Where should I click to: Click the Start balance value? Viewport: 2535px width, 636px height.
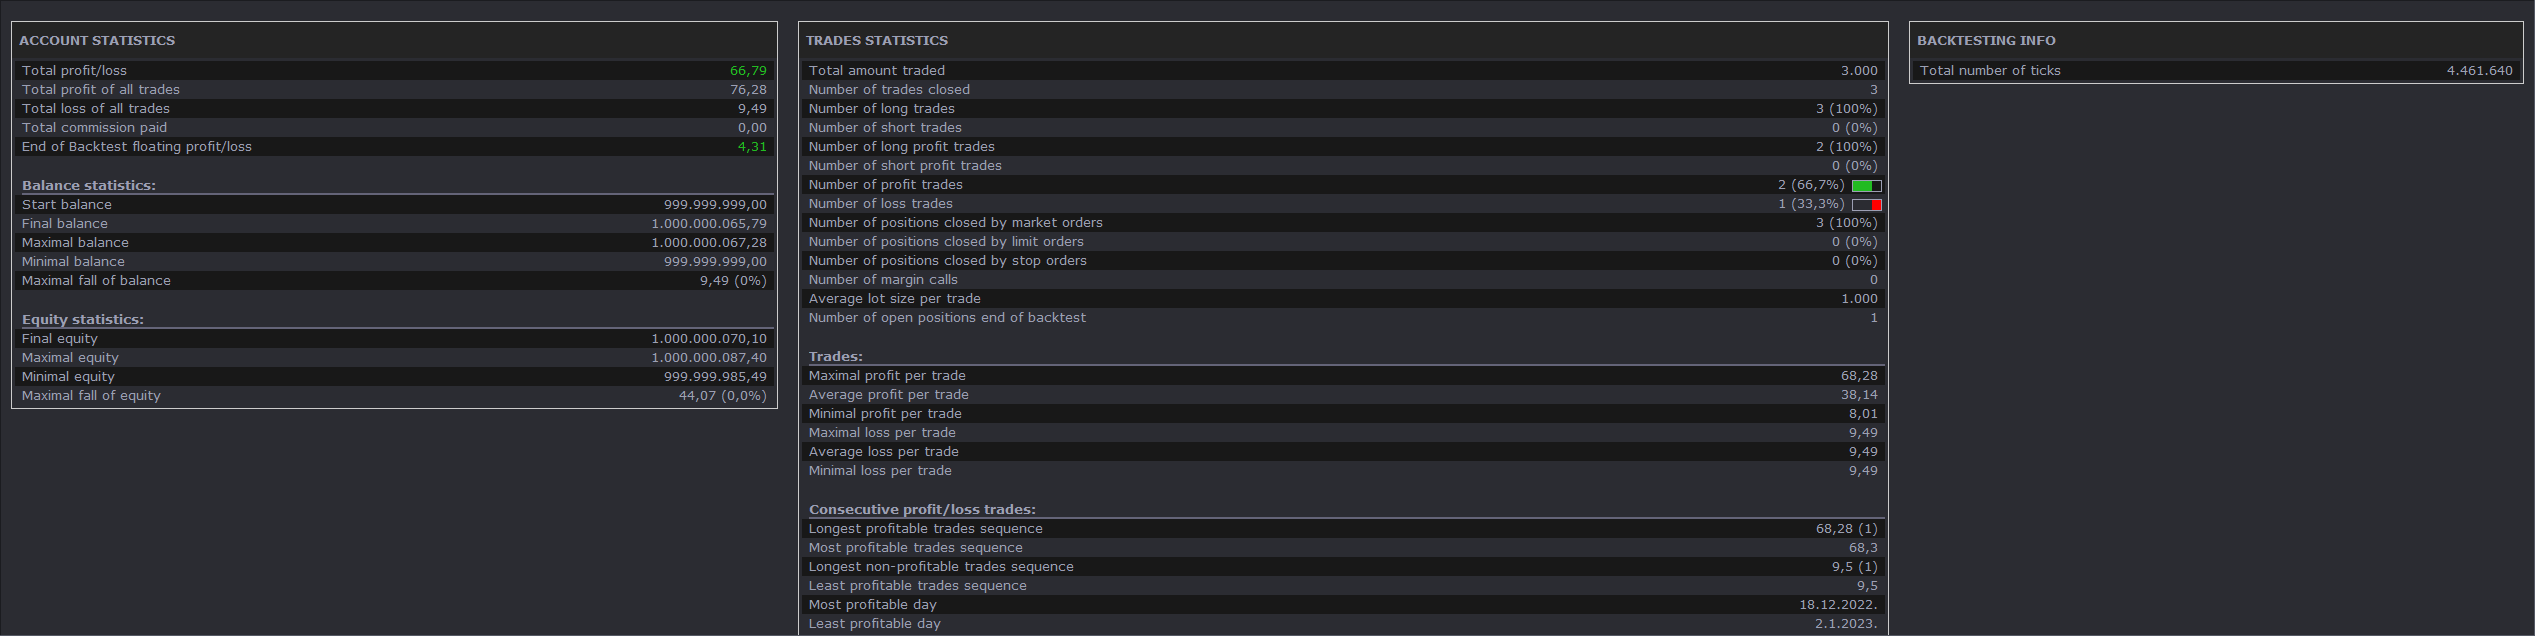[x=715, y=205]
